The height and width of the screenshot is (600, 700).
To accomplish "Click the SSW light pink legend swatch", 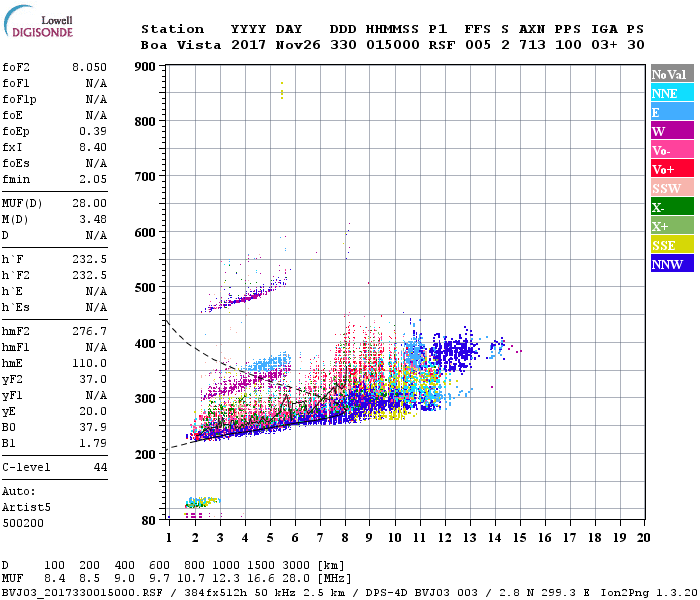I will pyautogui.click(x=672, y=188).
